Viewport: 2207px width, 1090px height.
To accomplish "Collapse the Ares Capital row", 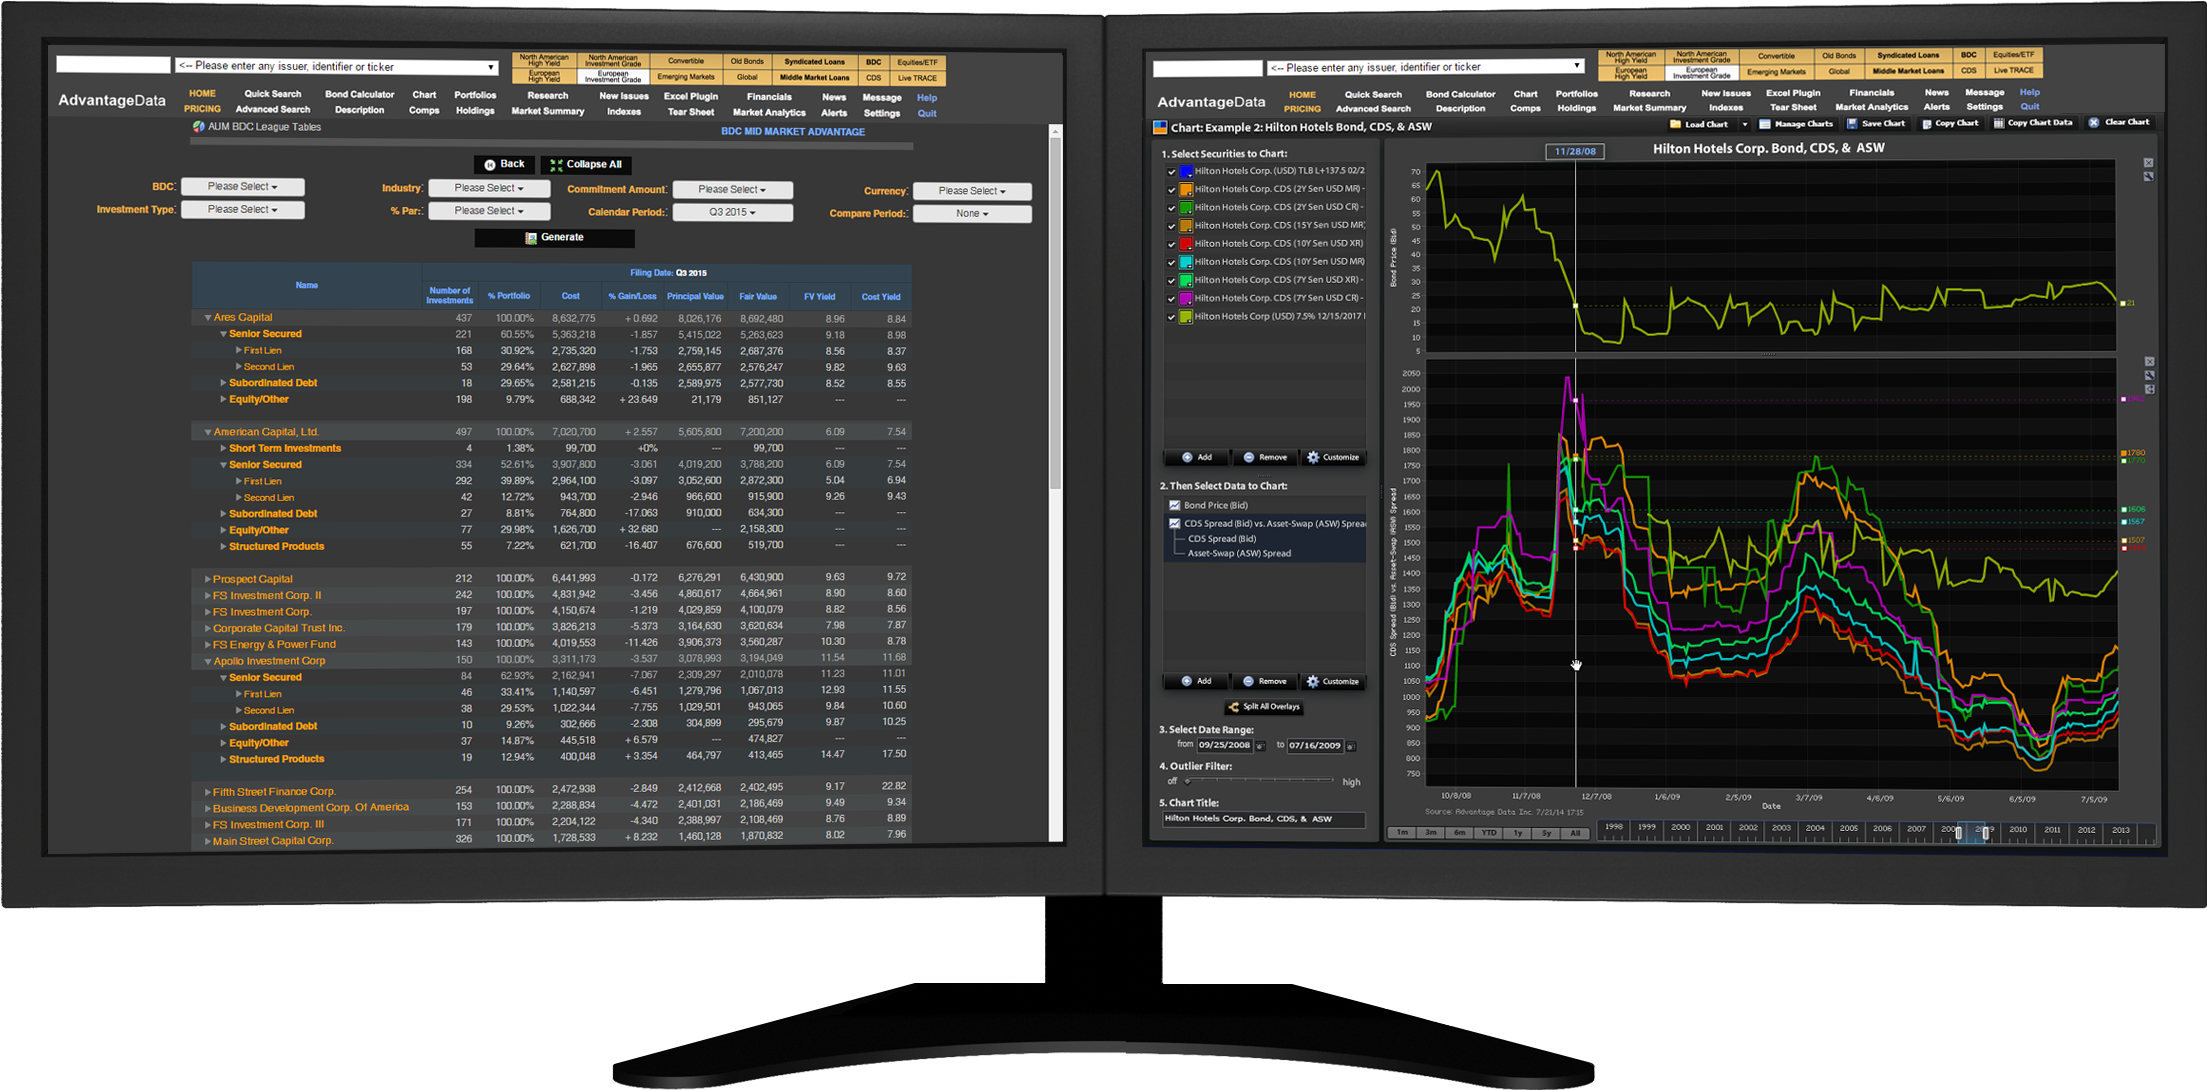I will 208,318.
